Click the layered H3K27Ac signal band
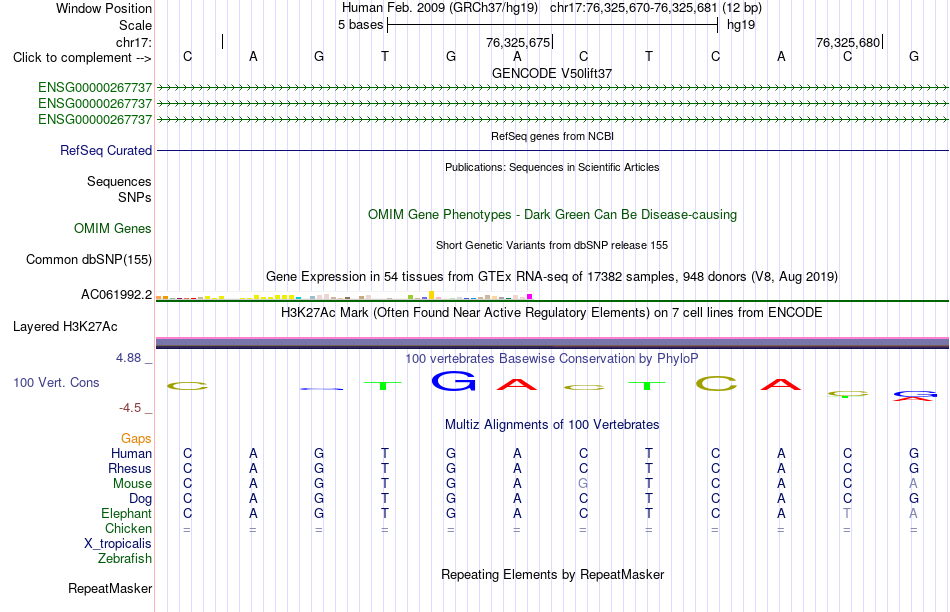 tap(552, 343)
